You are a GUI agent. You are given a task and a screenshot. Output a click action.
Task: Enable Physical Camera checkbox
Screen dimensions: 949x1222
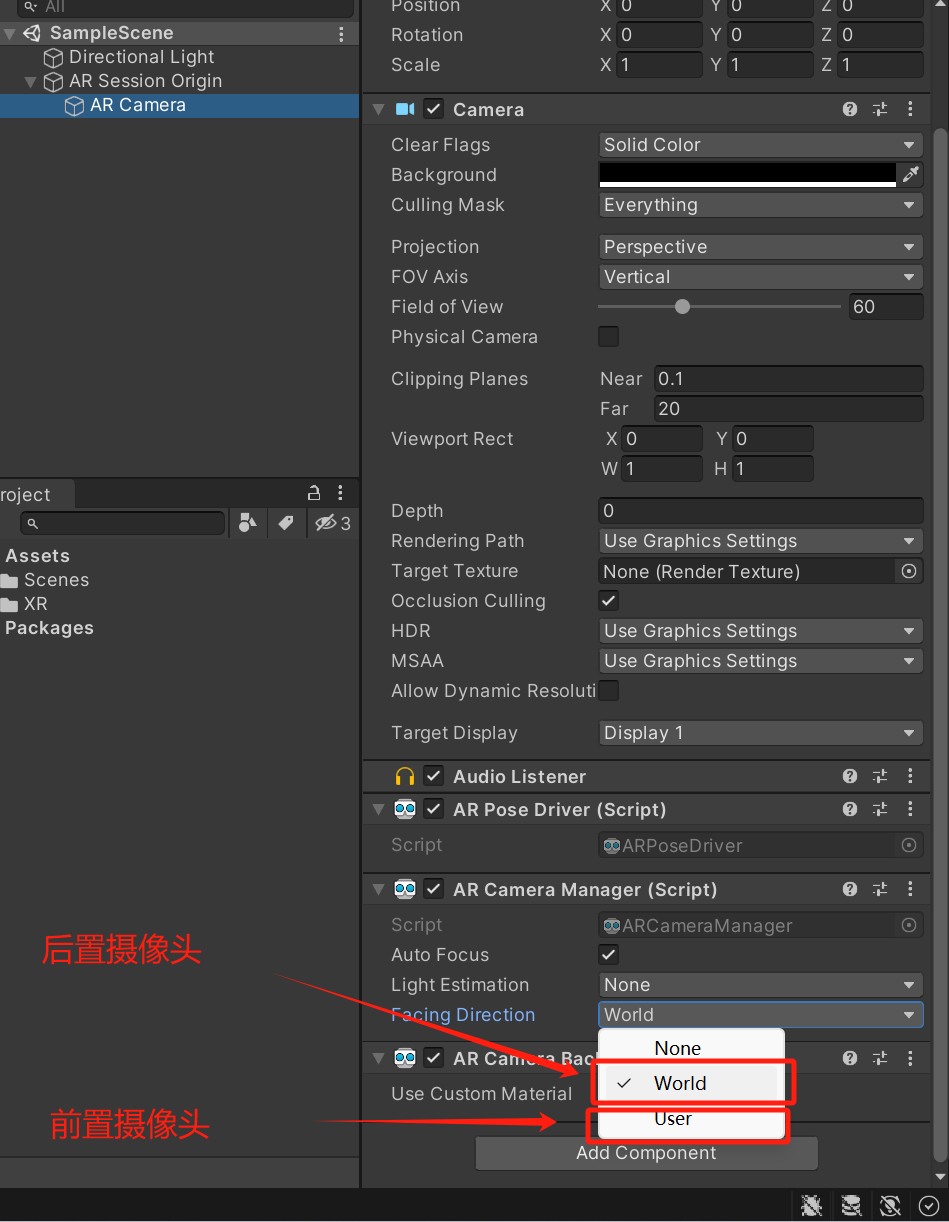click(608, 336)
